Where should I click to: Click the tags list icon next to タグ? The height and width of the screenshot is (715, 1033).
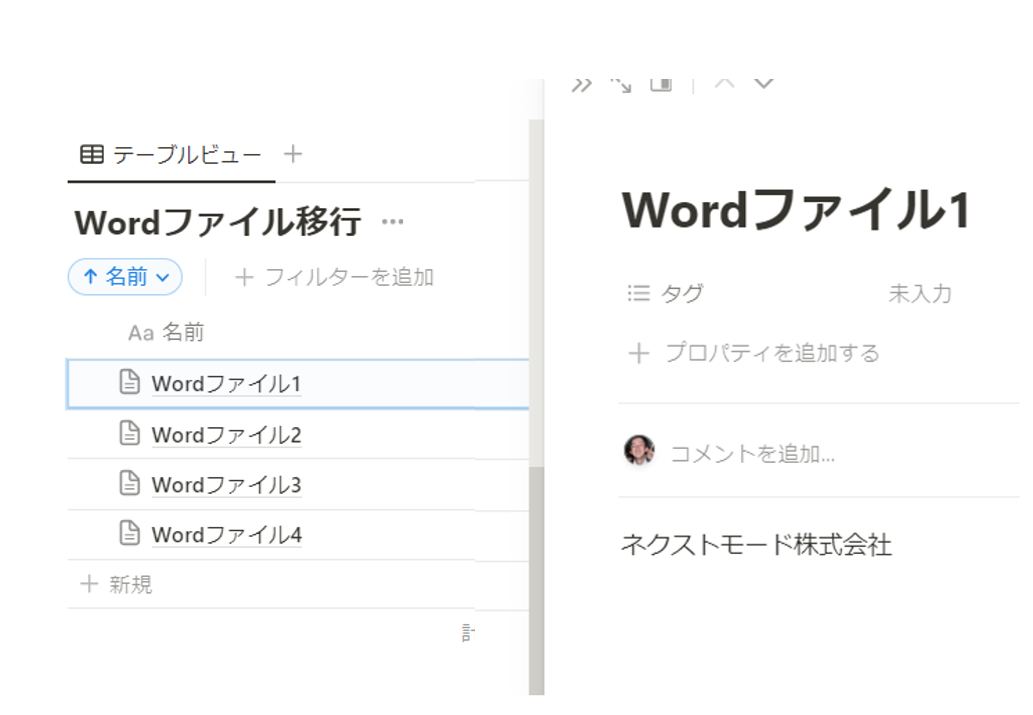coord(637,293)
